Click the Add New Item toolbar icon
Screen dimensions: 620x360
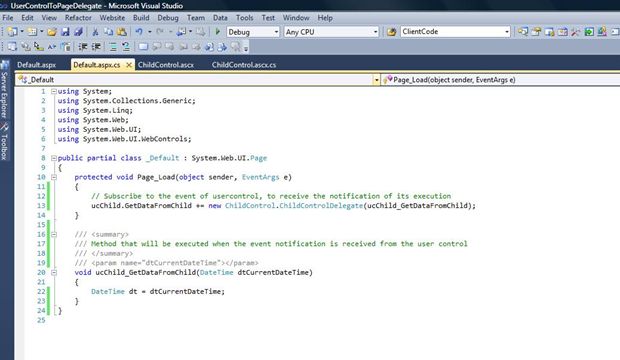click(x=32, y=32)
